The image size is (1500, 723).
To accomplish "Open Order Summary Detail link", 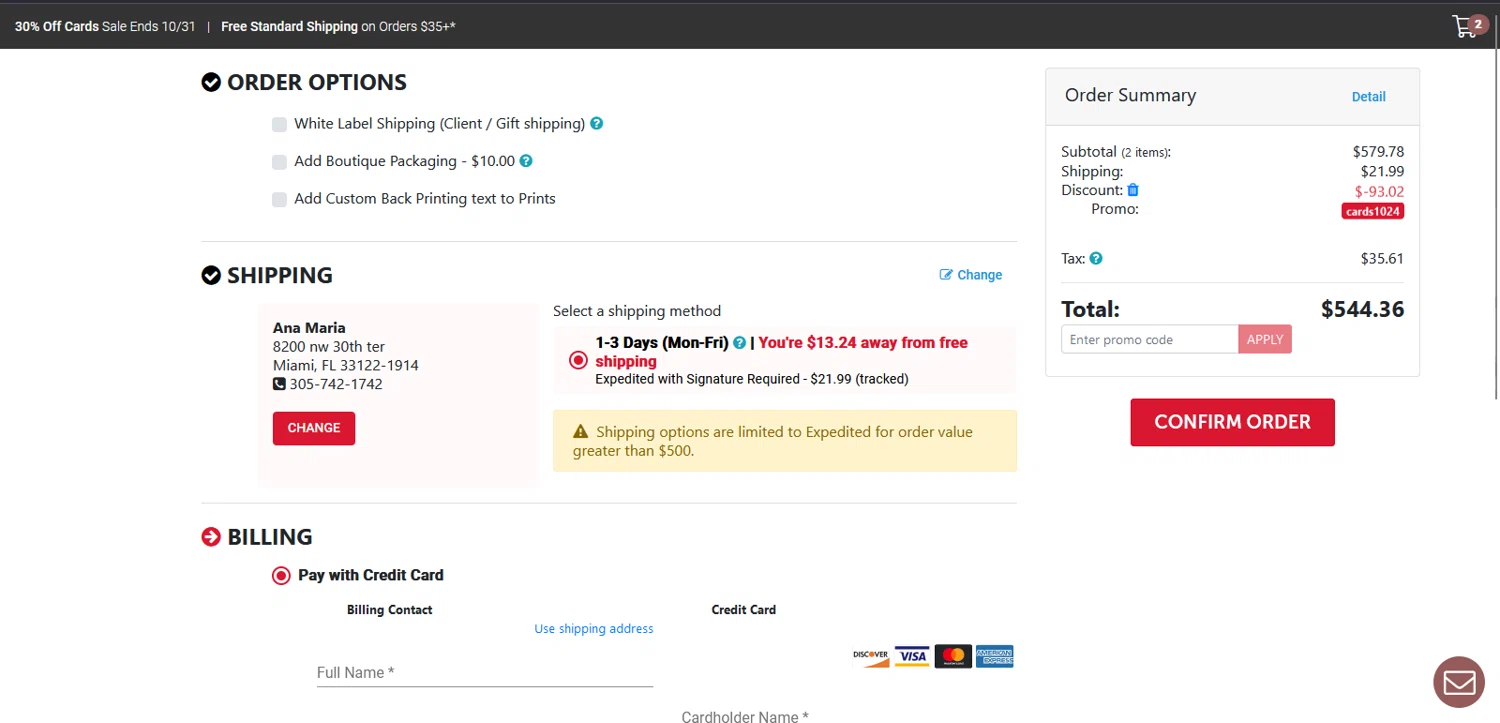I will (1368, 97).
